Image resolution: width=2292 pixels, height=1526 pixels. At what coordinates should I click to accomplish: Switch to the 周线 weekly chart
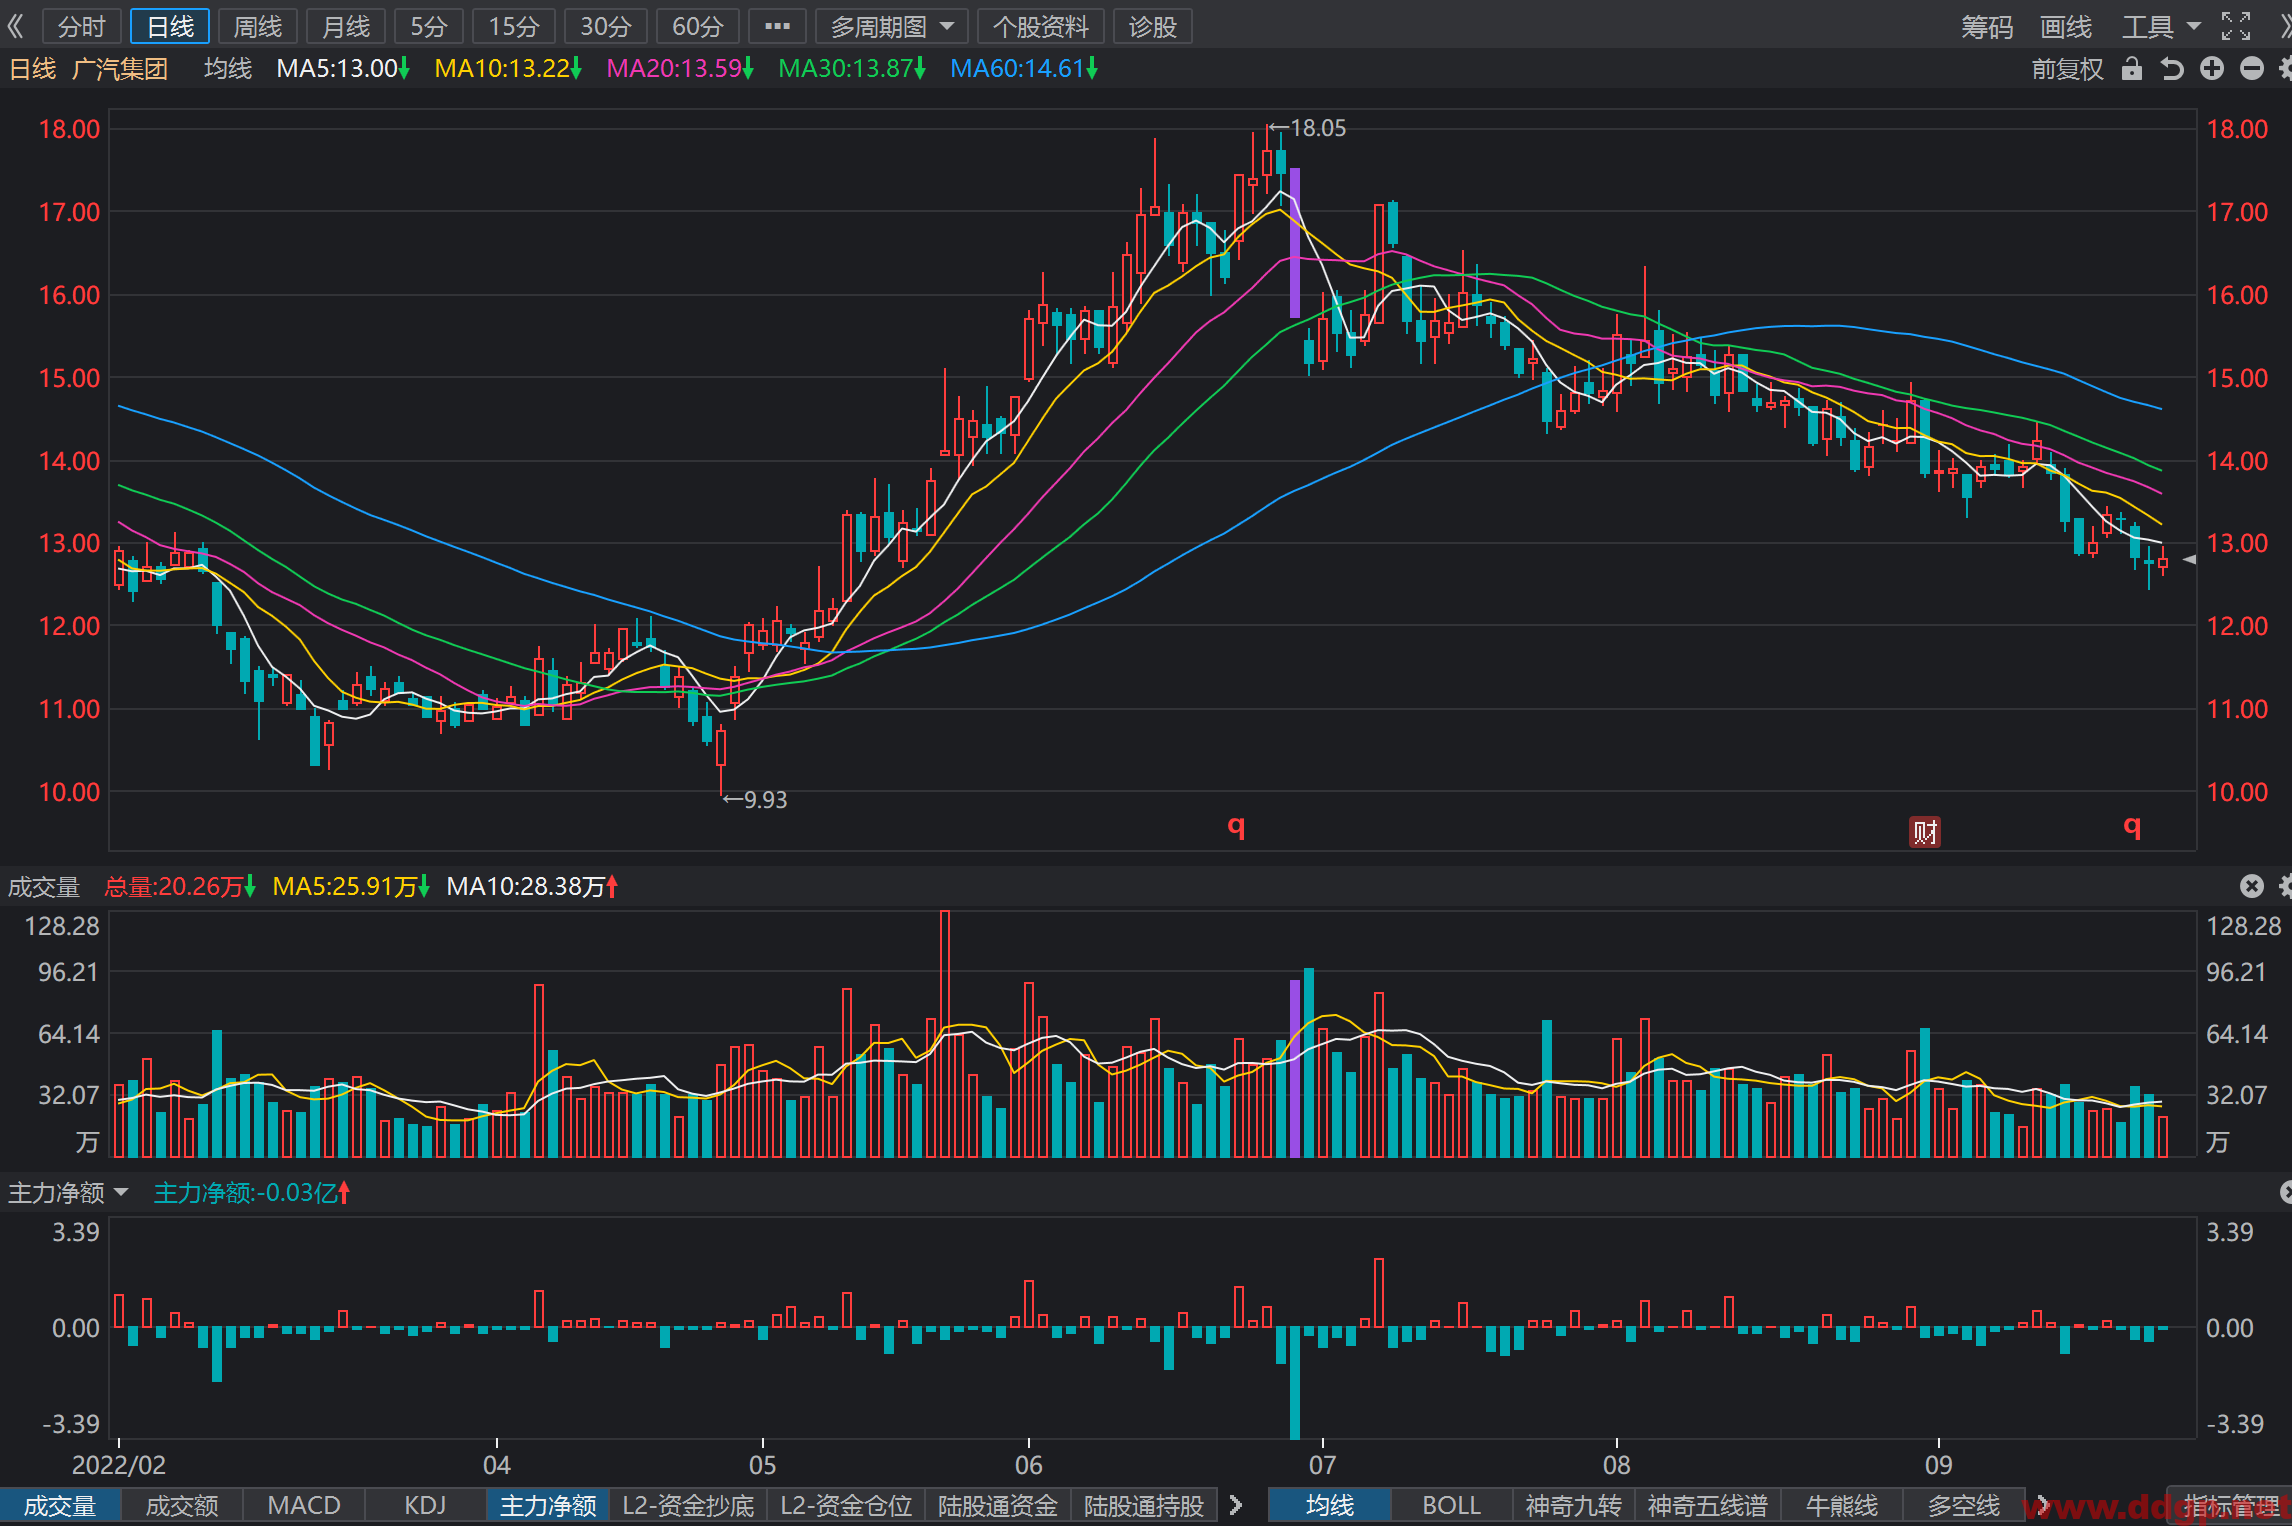coord(258,26)
